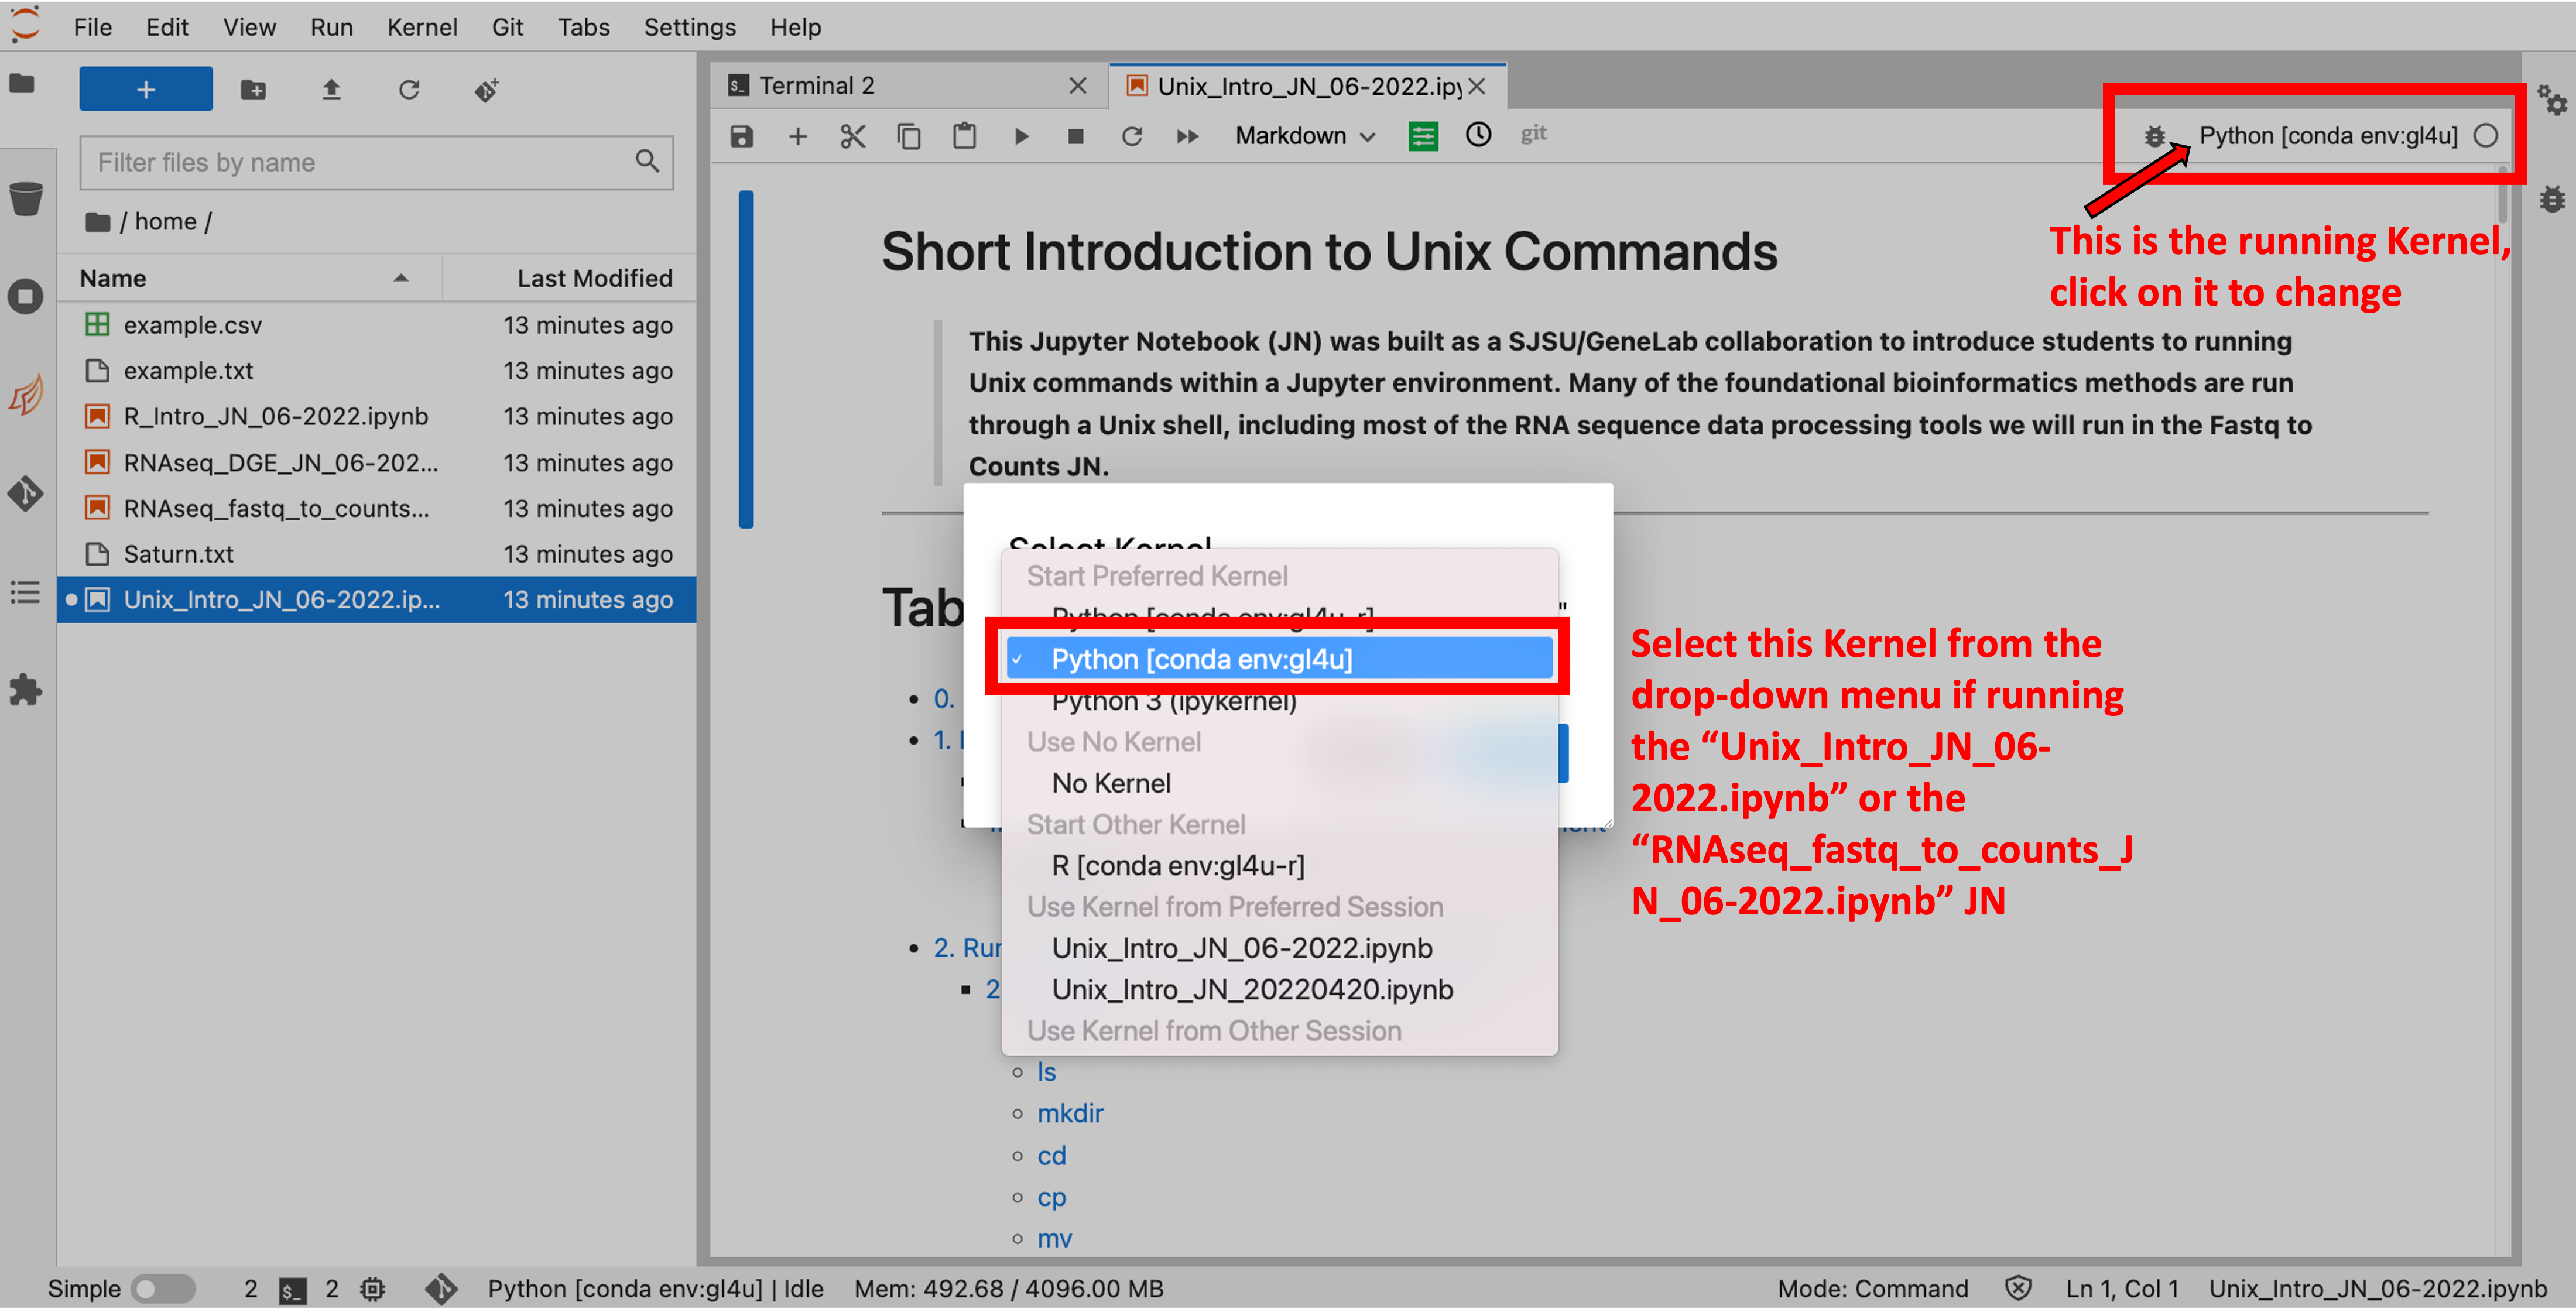Follow the cd table of contents link

[1051, 1156]
